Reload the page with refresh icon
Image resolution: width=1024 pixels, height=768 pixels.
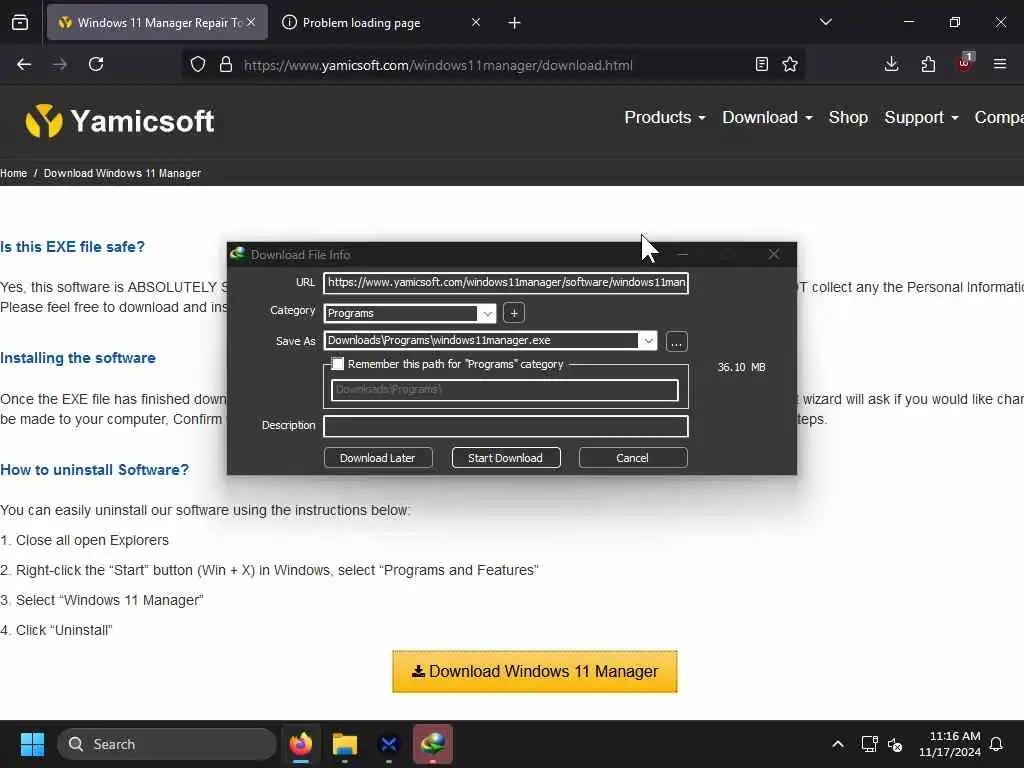[x=96, y=64]
